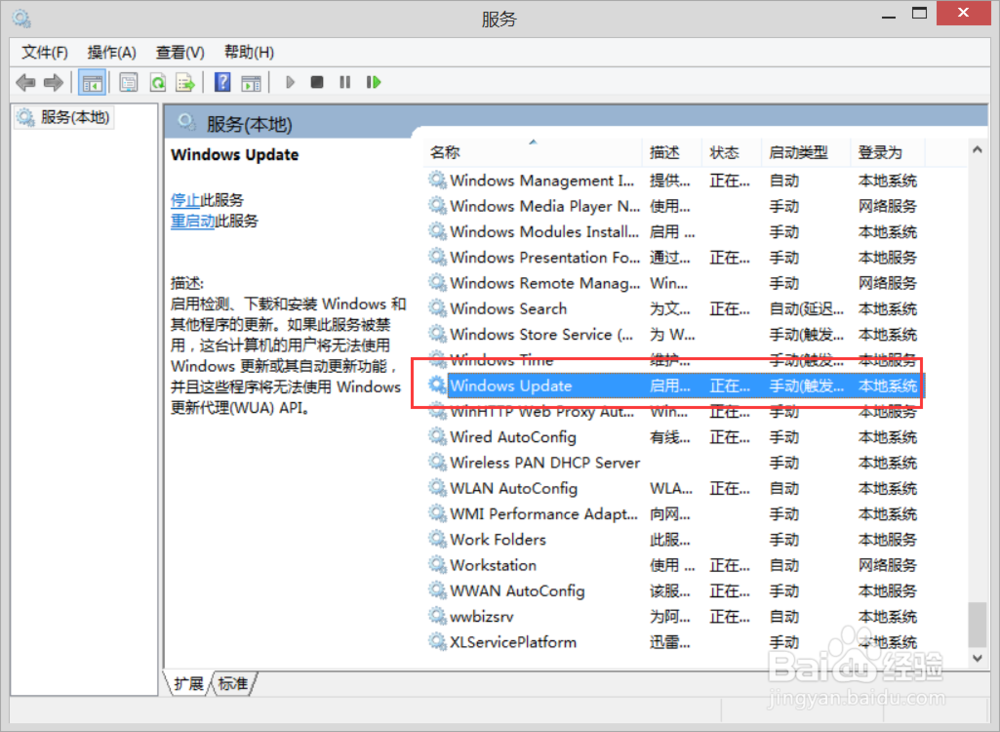Click the 自动(延迟... startup type of Windows Search

806,309
